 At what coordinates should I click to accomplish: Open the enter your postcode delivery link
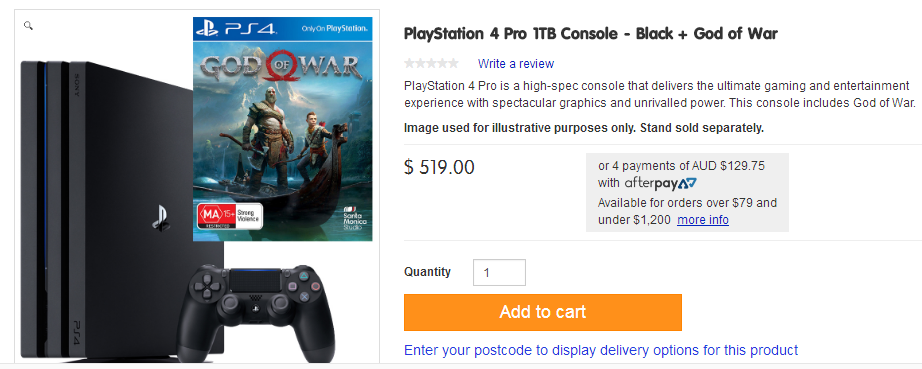(601, 350)
